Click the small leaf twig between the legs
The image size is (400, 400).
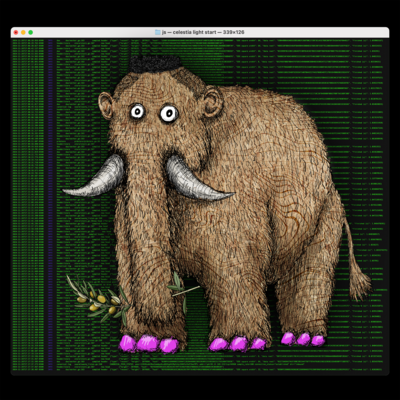pyautogui.click(x=183, y=290)
